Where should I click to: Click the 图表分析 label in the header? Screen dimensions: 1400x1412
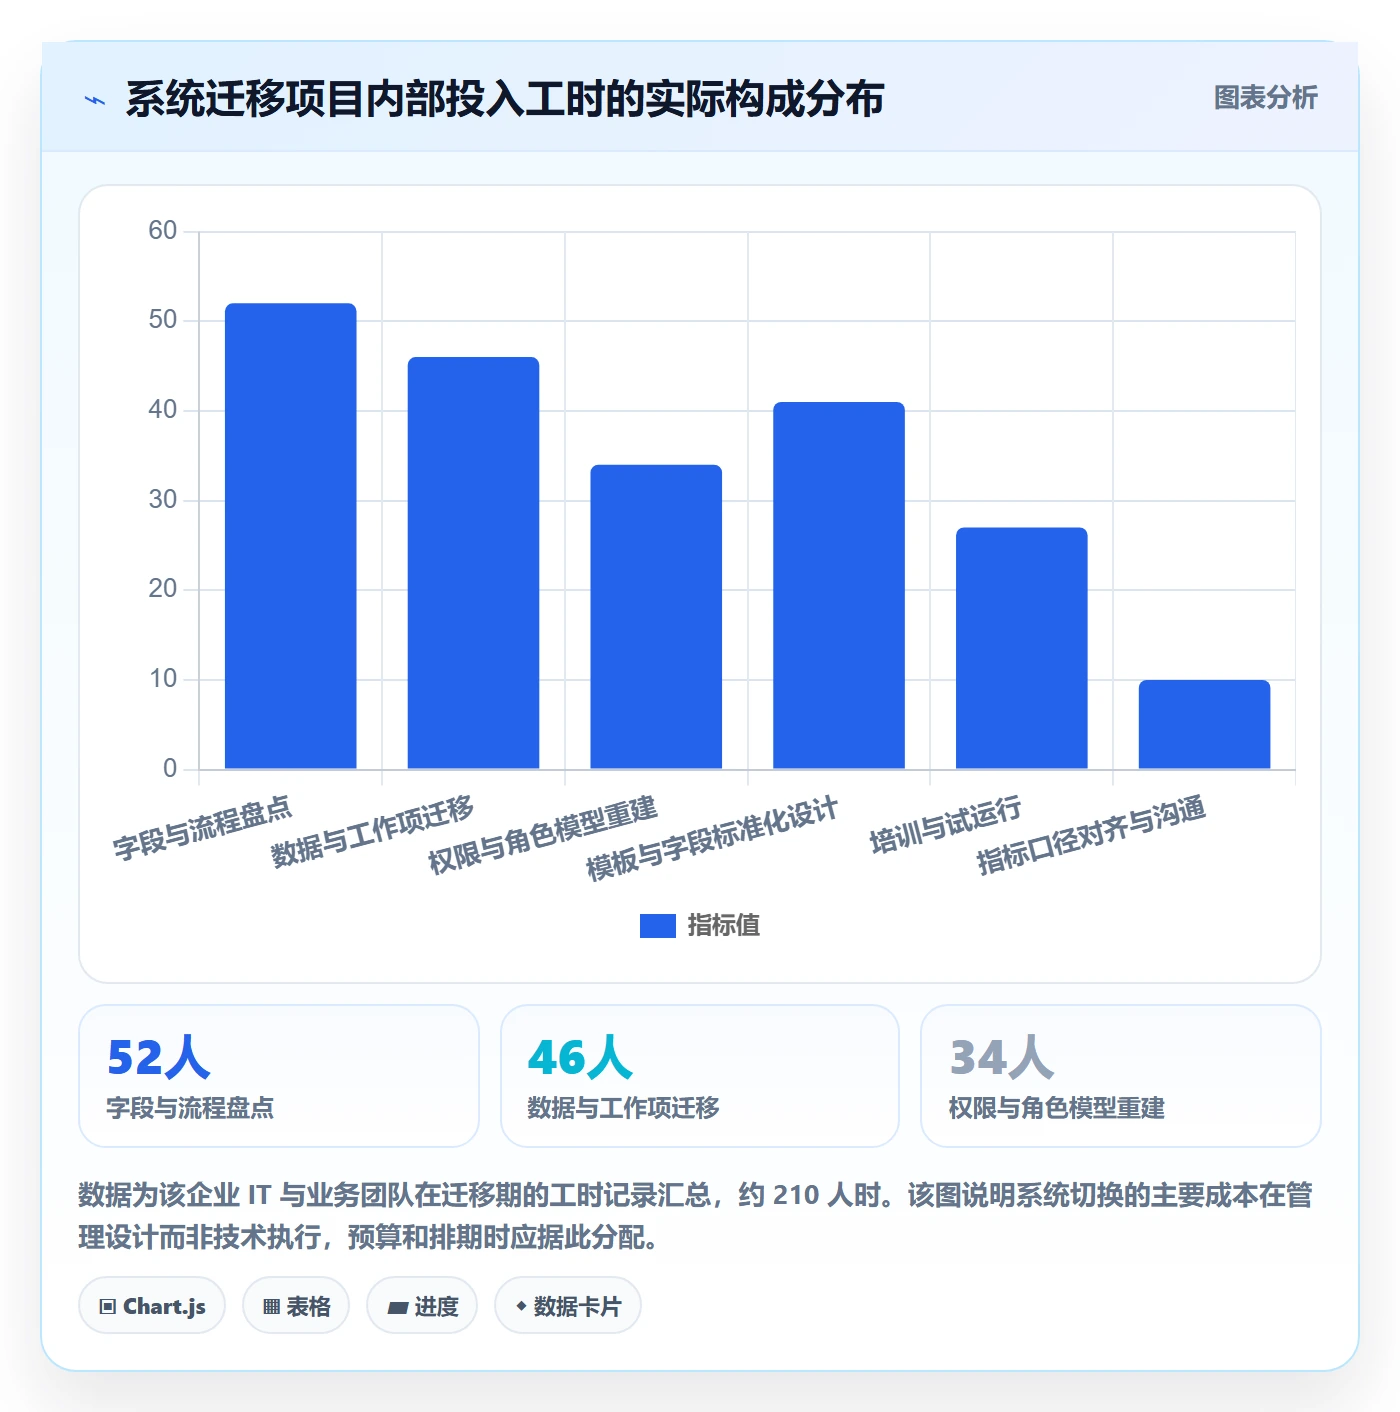[1265, 98]
